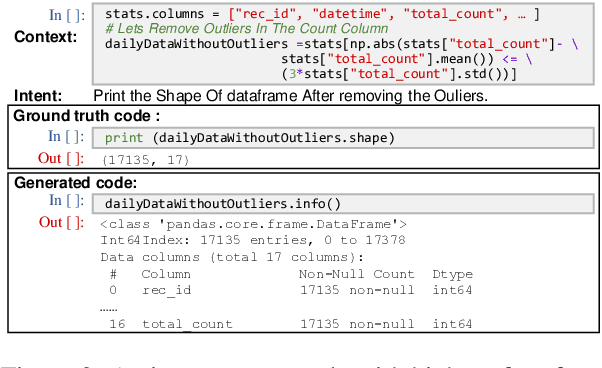Click the context code cell input area
This screenshot has width=602, height=368.
[343, 44]
